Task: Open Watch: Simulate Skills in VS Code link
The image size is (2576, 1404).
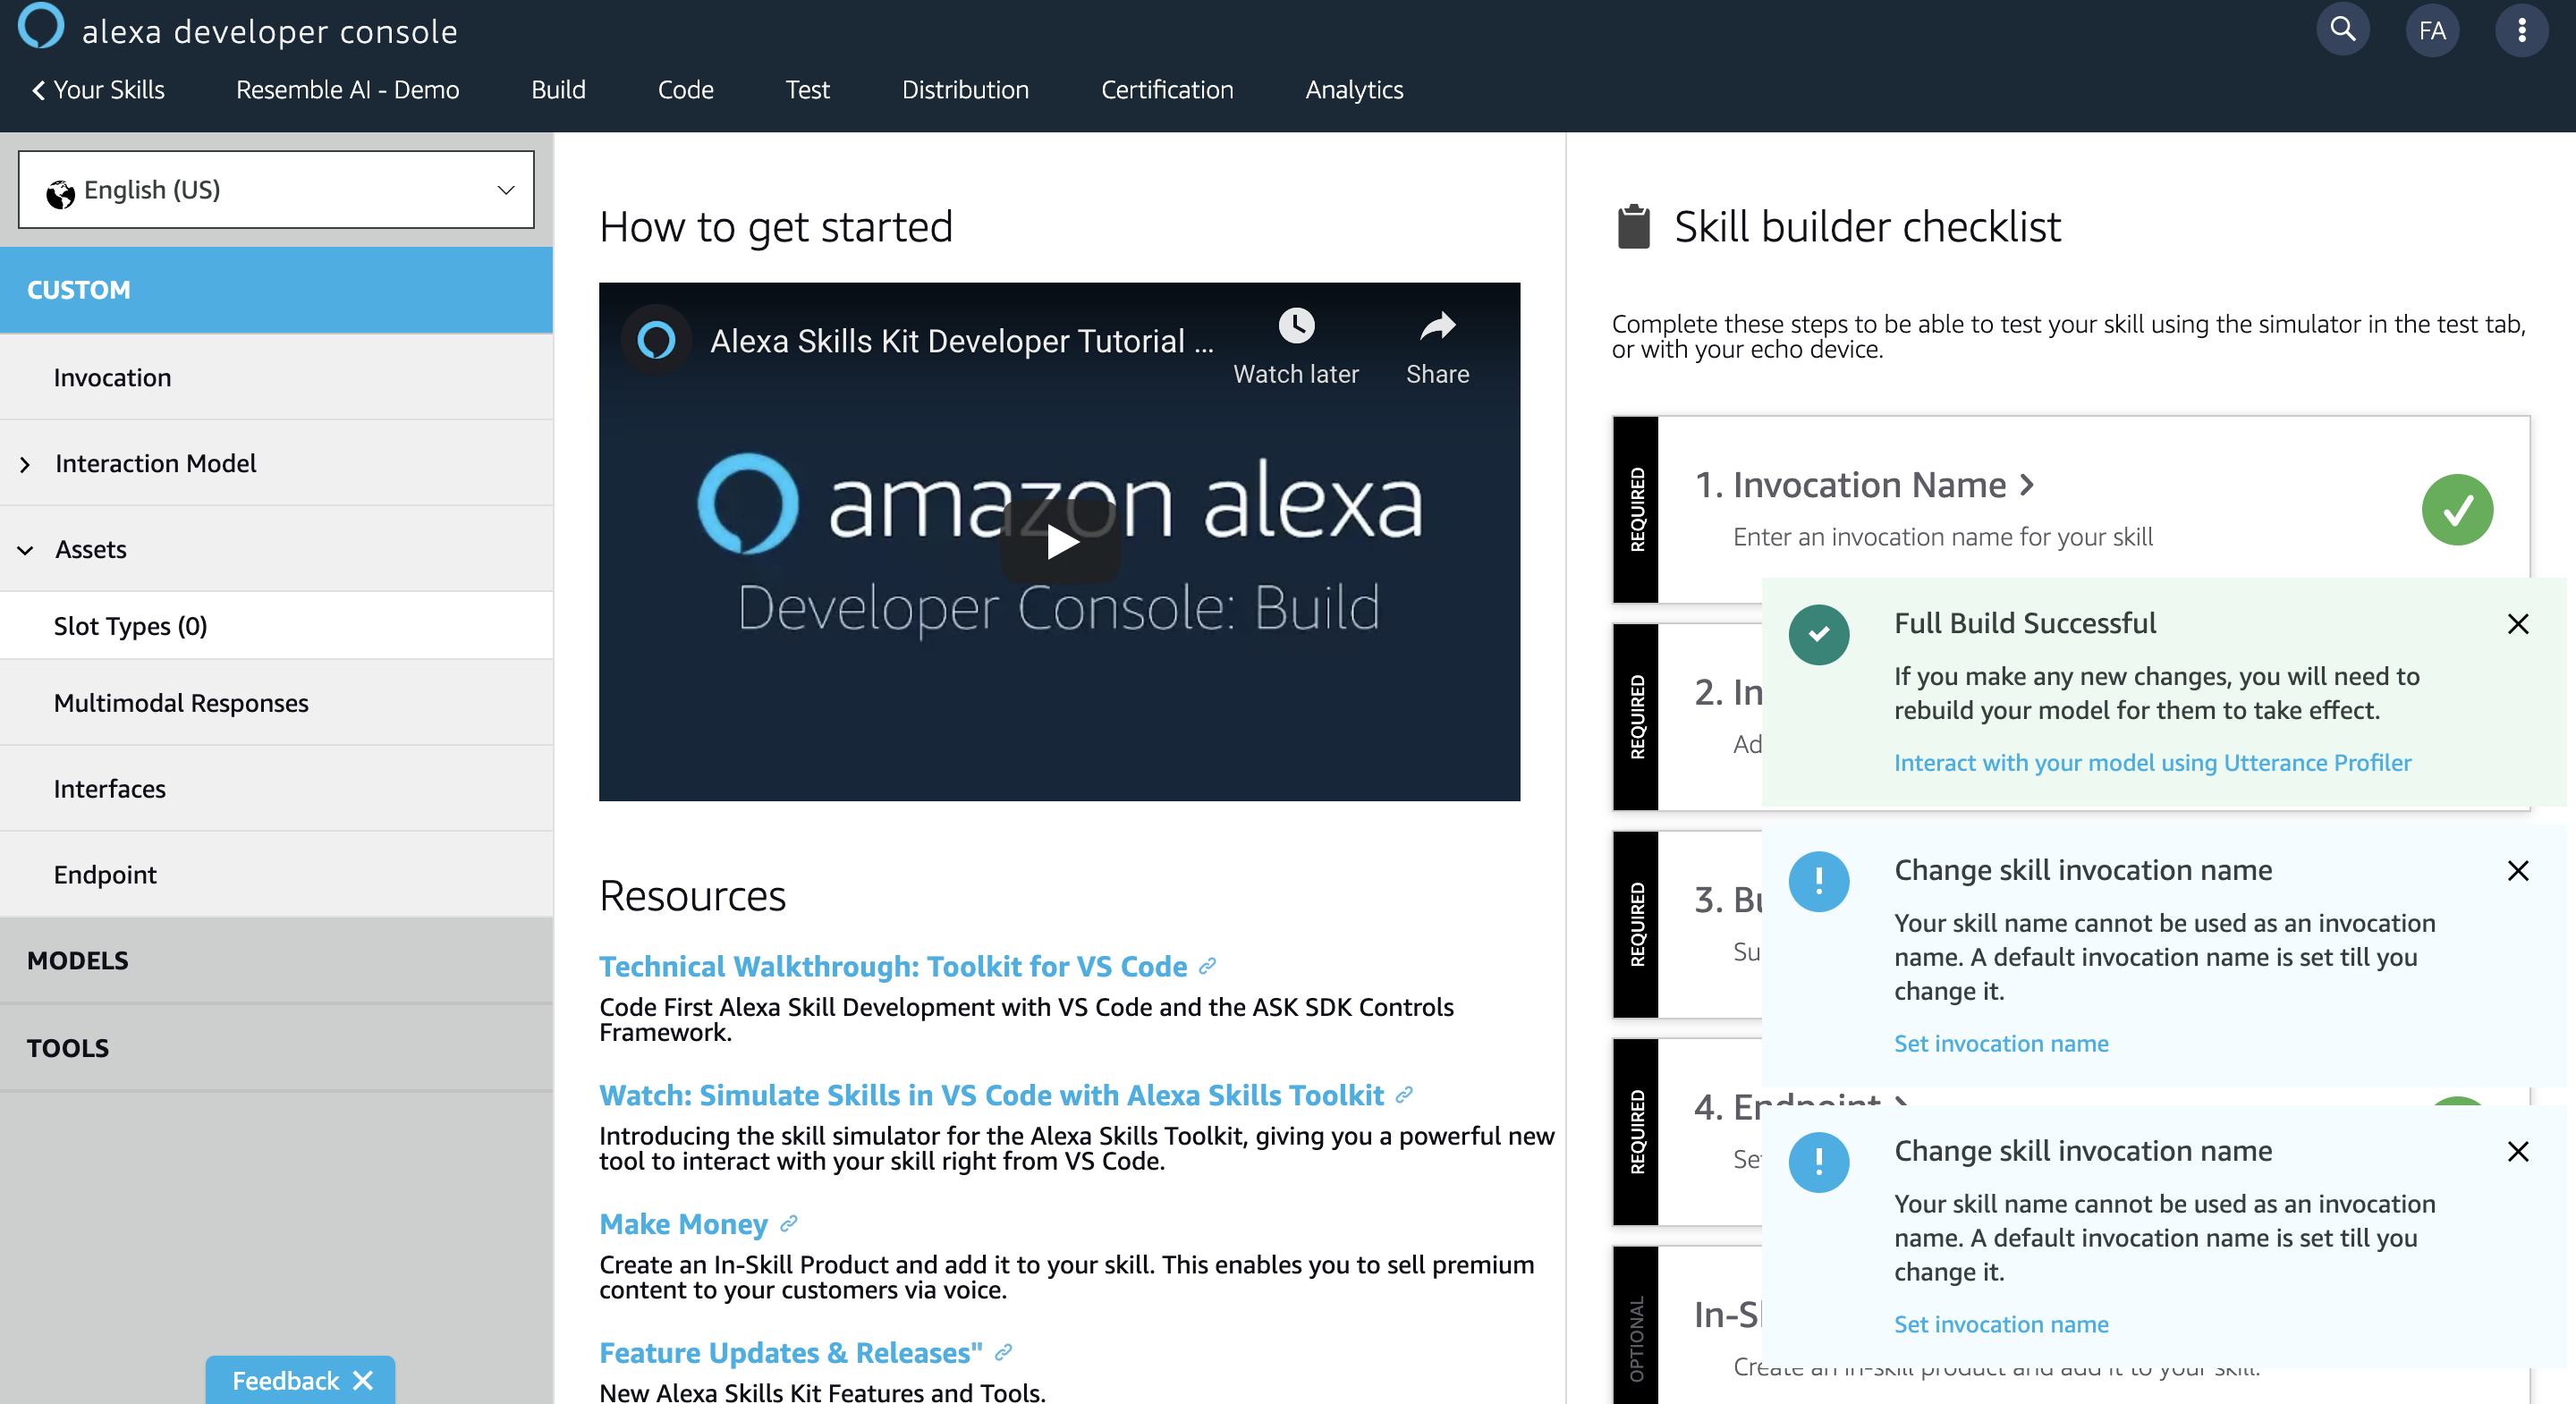Action: [x=991, y=1095]
